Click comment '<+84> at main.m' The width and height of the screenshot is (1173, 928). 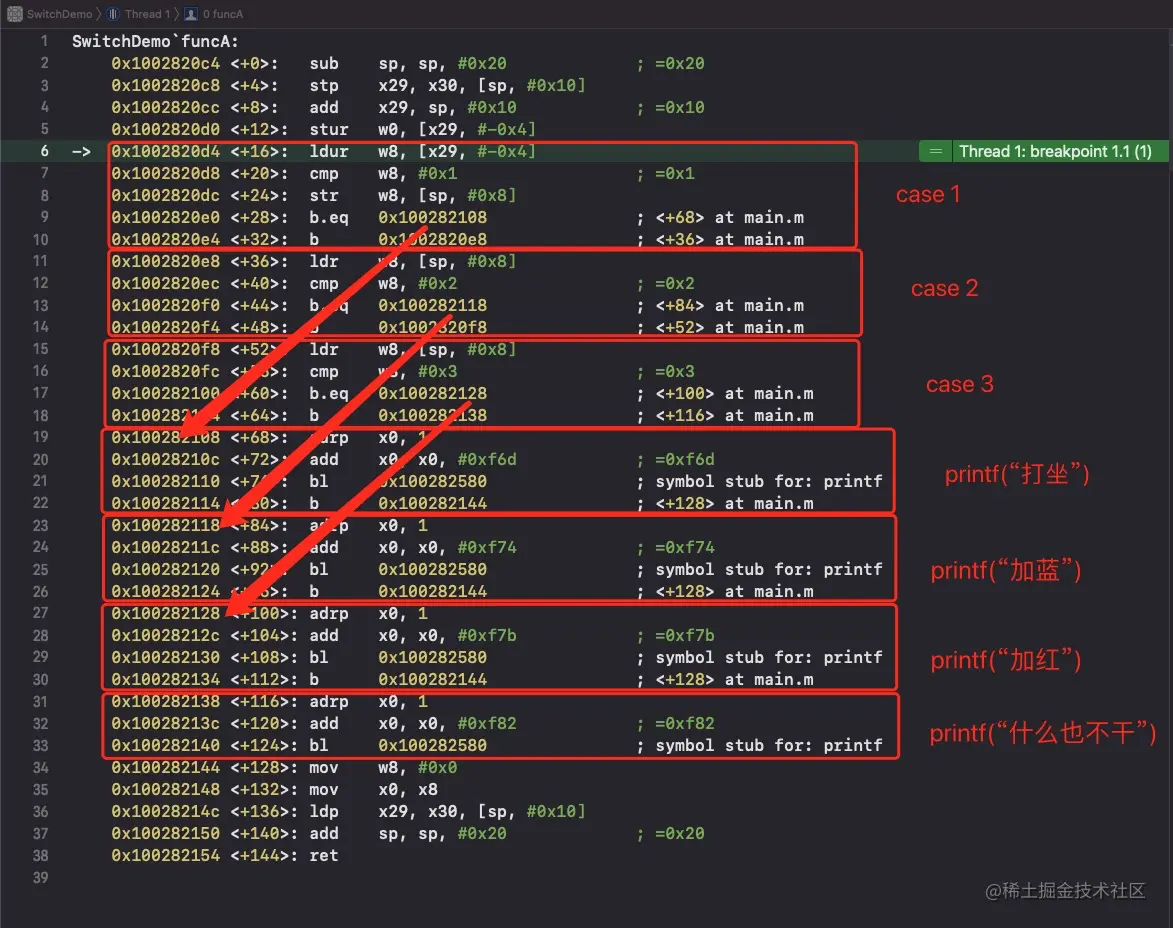(729, 305)
